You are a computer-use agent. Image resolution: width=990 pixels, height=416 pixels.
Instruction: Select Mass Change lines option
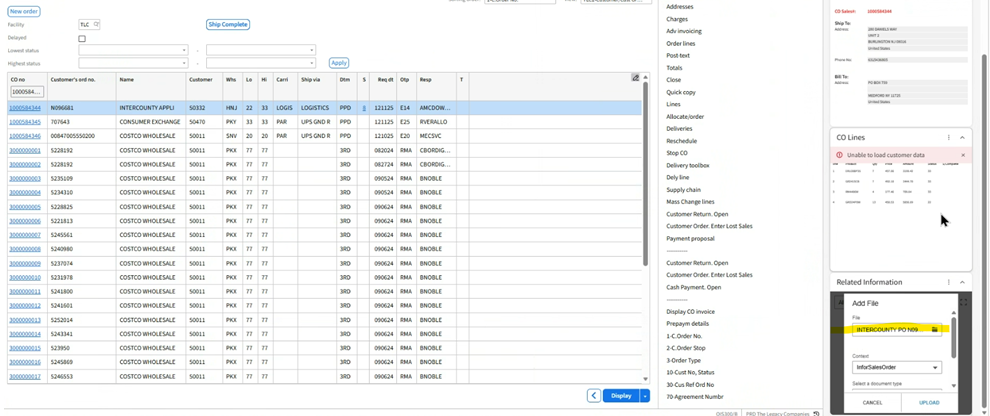click(x=690, y=202)
